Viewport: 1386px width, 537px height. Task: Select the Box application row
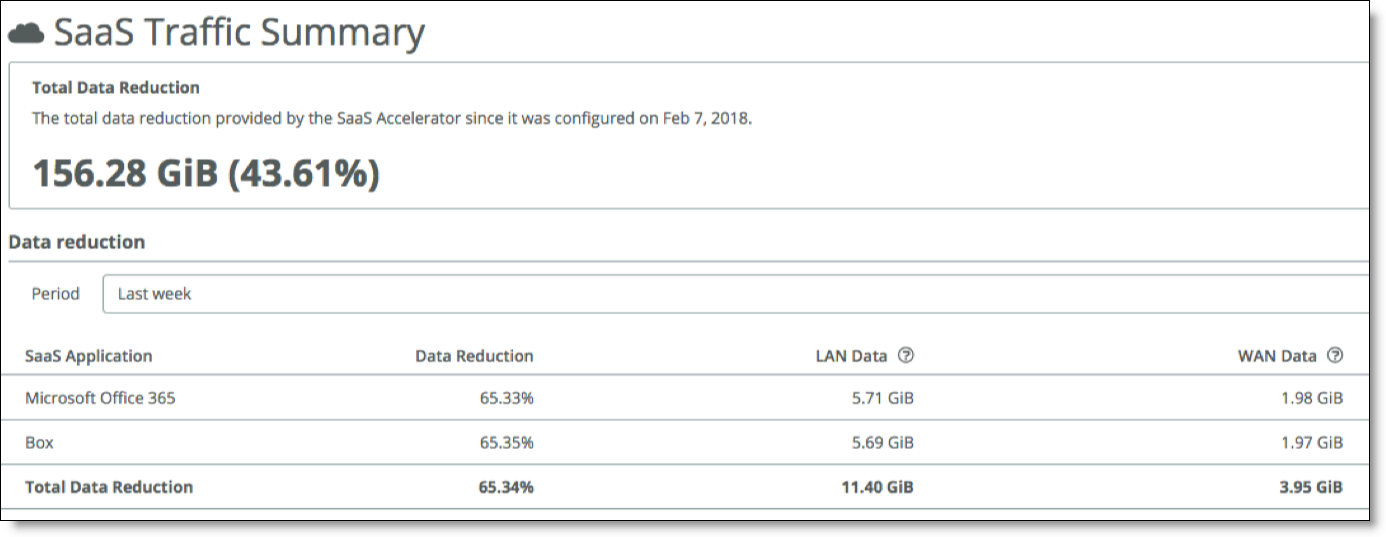[688, 442]
